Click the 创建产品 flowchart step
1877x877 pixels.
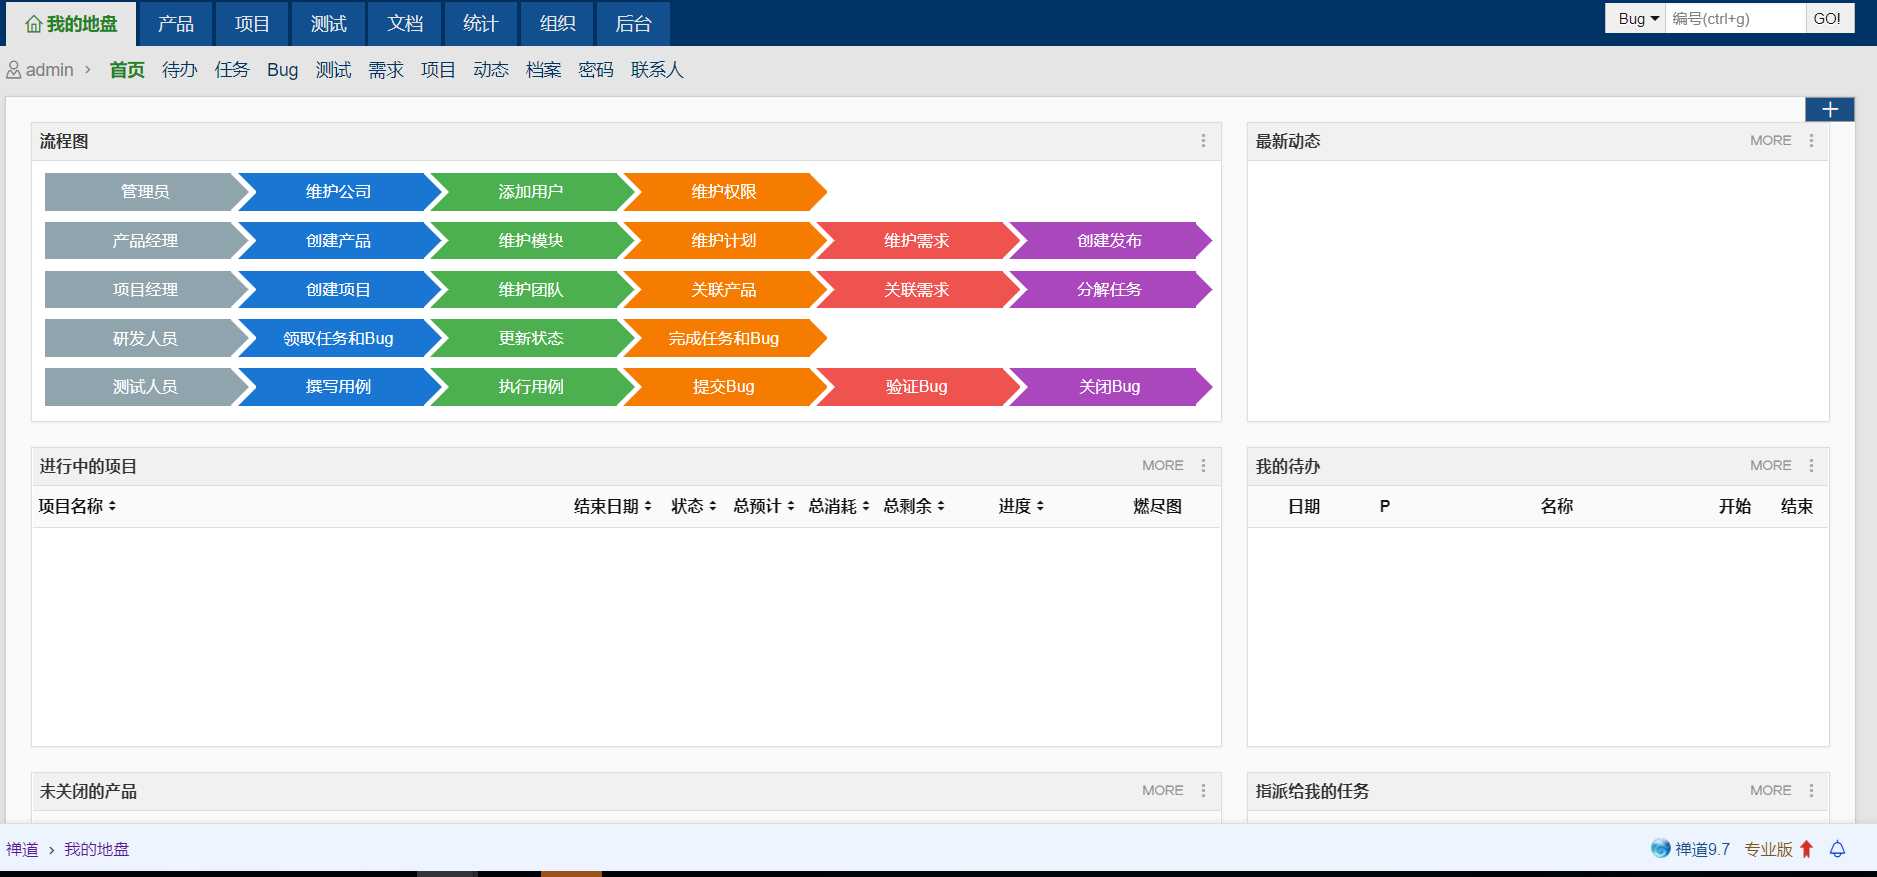pos(338,241)
